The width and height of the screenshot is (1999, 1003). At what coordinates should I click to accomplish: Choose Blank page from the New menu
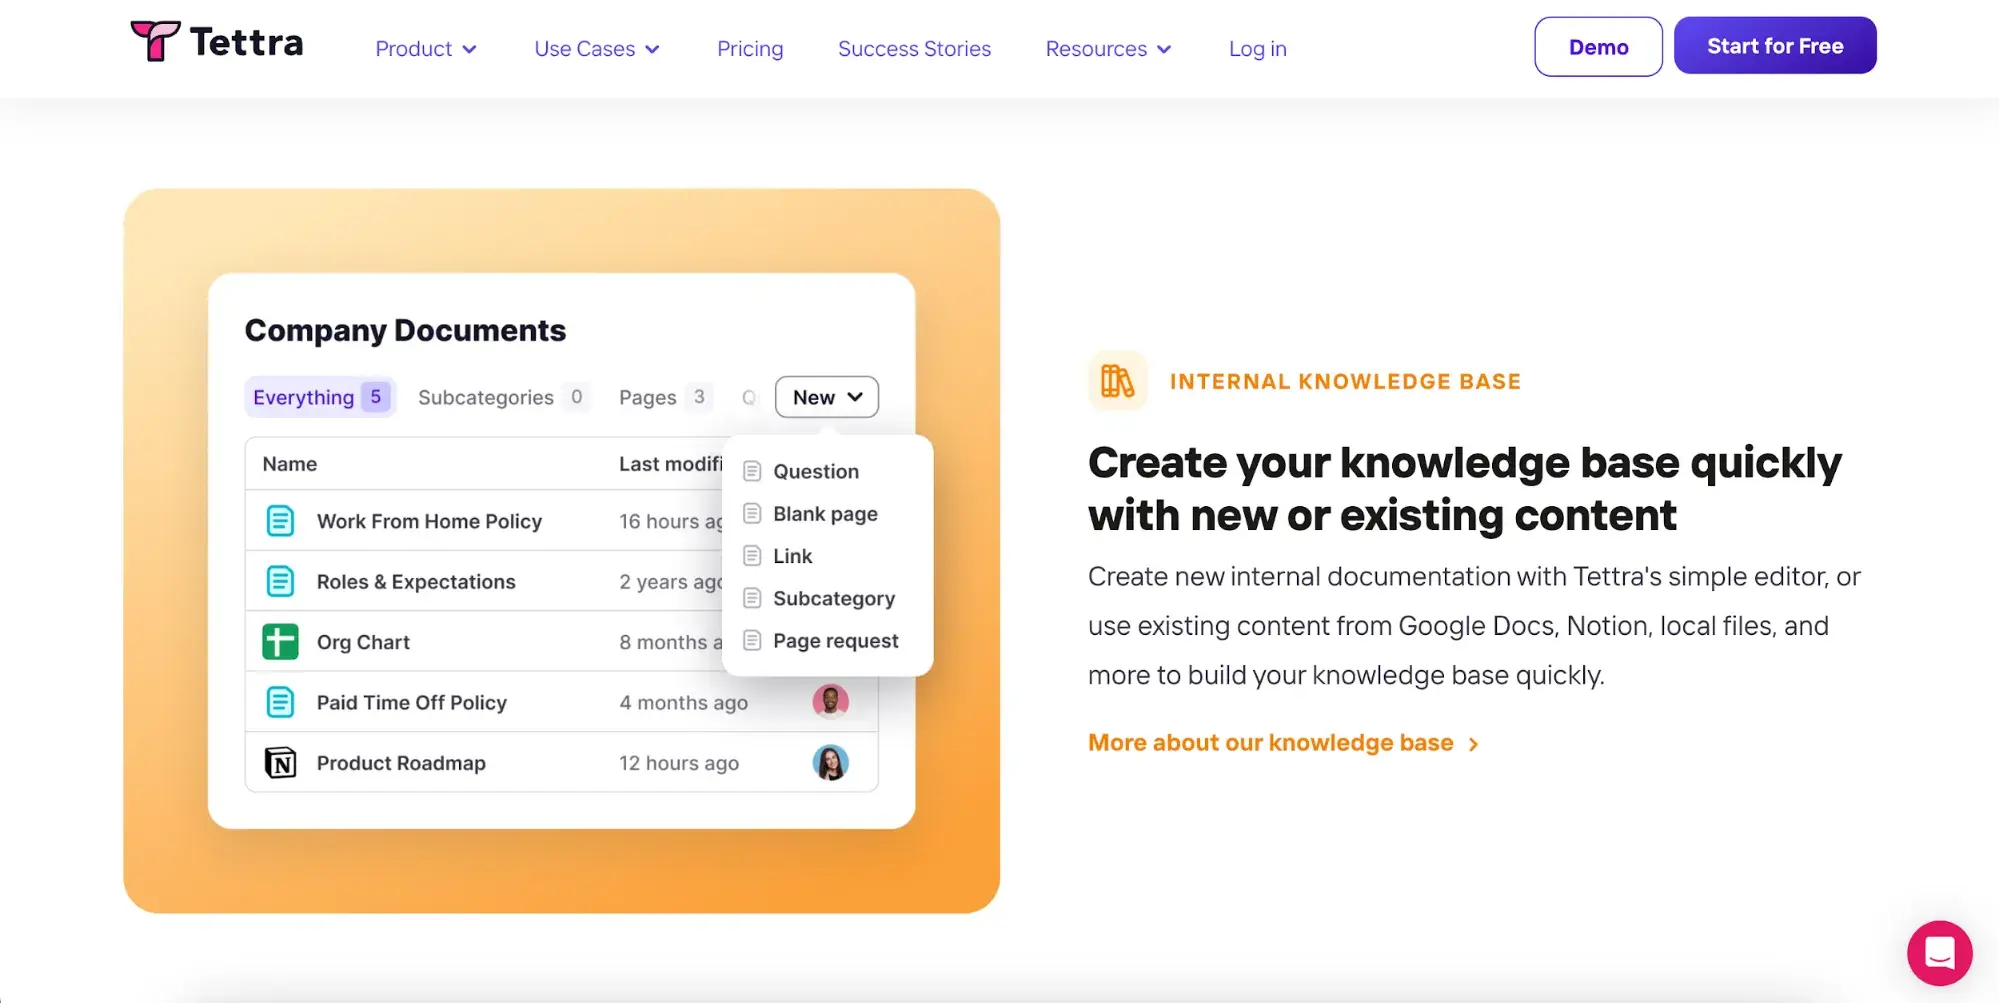(824, 514)
